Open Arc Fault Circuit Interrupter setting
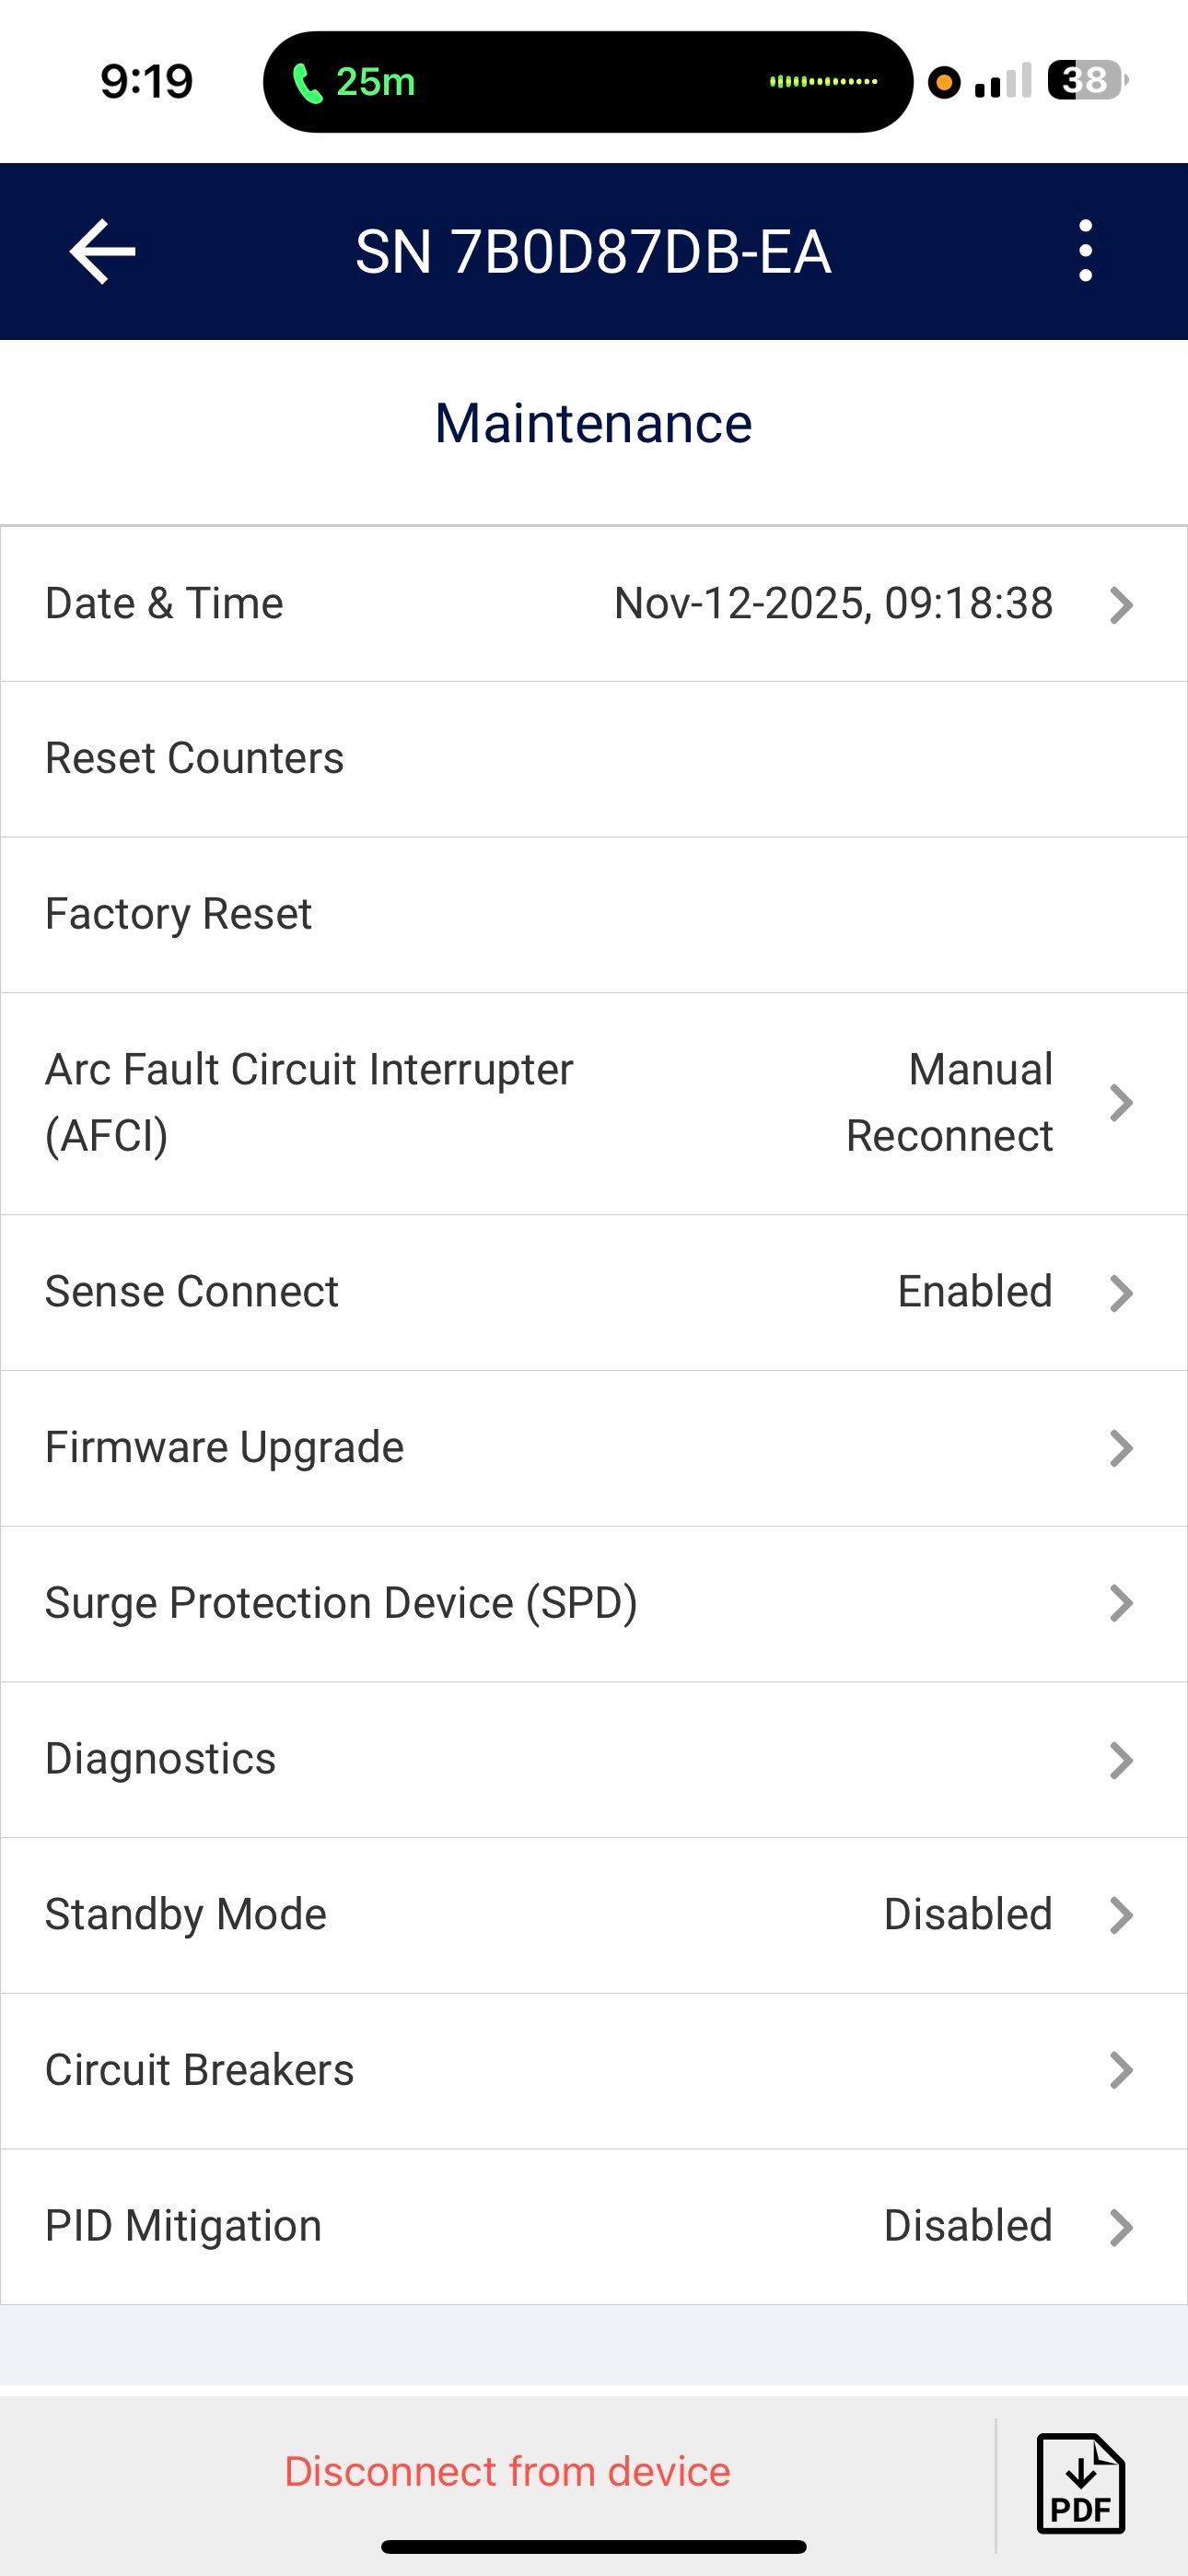Image resolution: width=1188 pixels, height=2576 pixels. pyautogui.click(x=309, y=1102)
